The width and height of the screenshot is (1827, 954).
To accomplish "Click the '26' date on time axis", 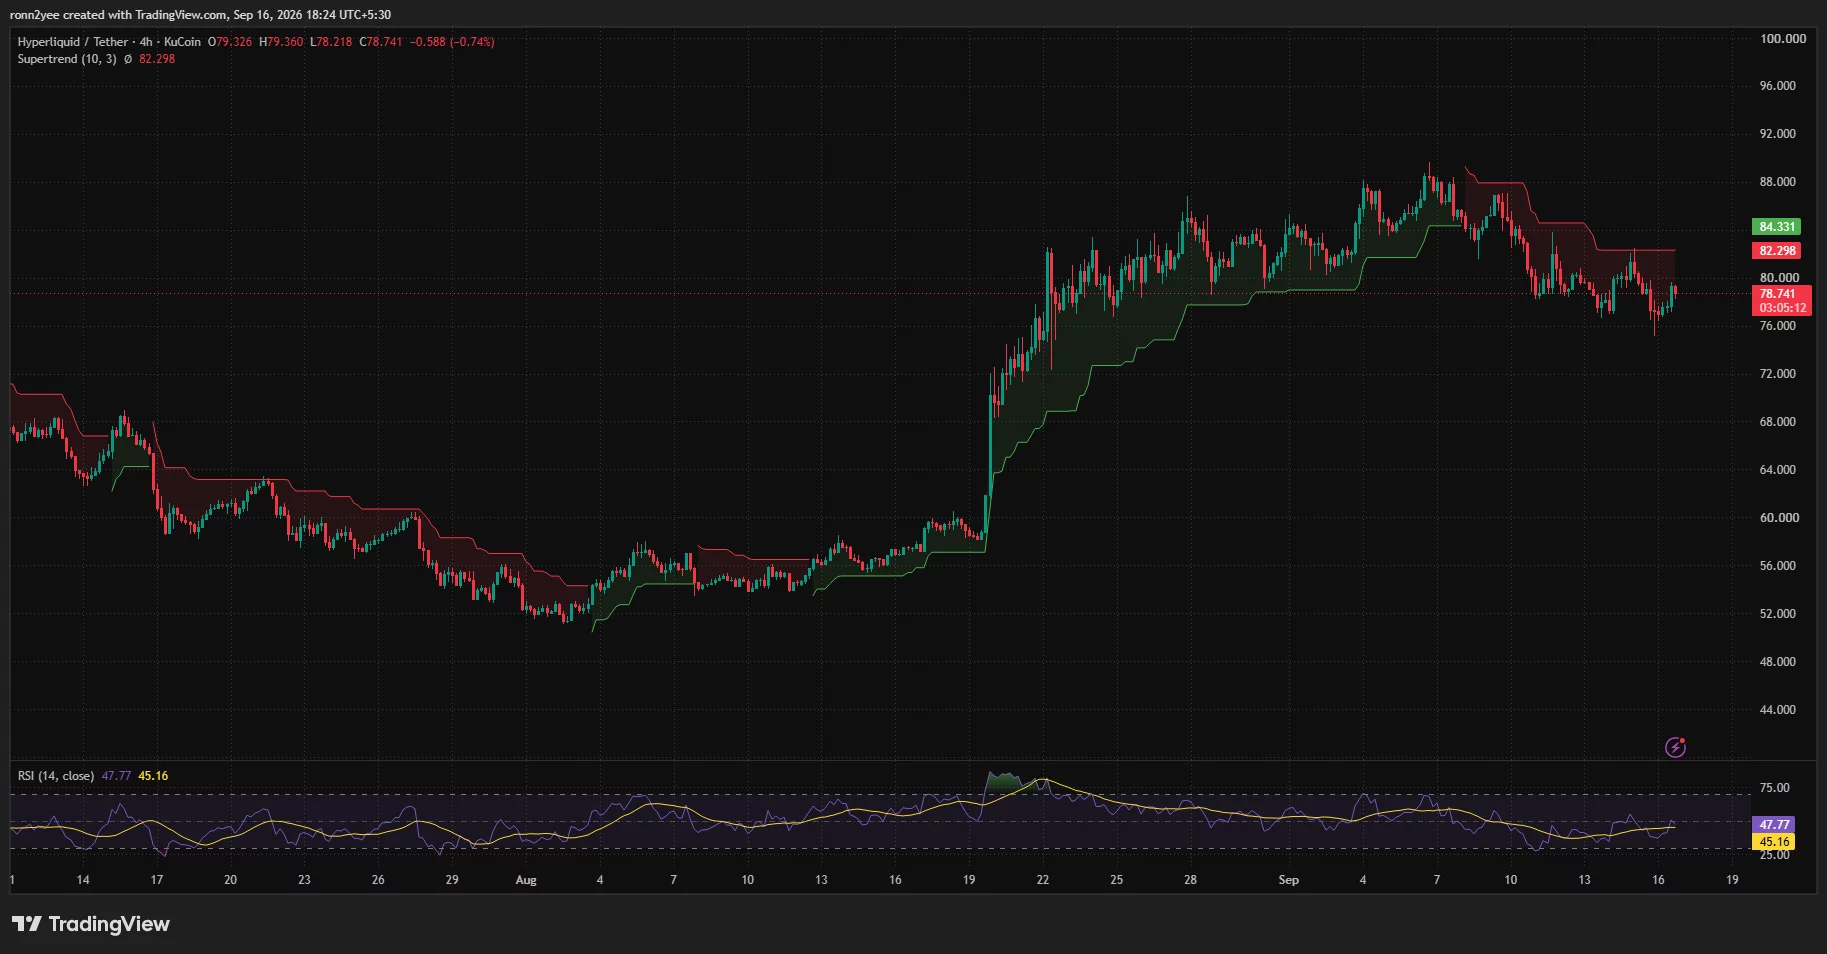I will pyautogui.click(x=378, y=880).
